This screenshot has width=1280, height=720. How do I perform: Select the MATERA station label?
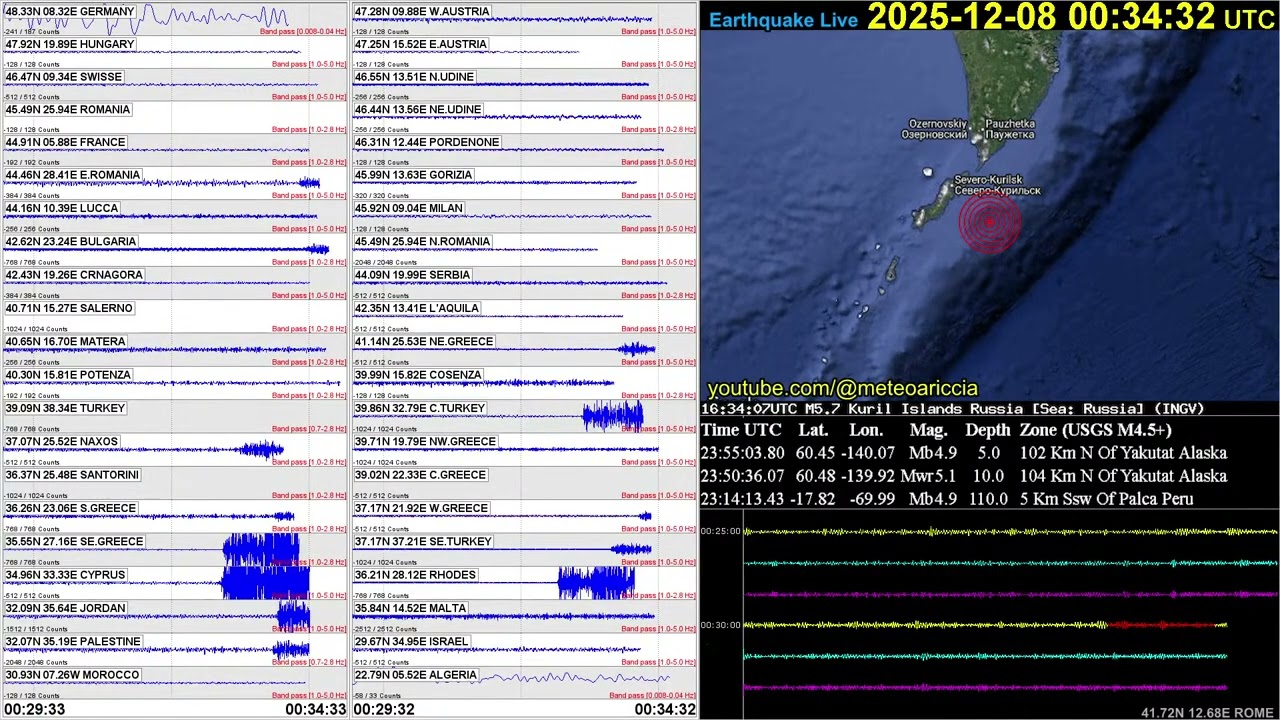point(65,342)
